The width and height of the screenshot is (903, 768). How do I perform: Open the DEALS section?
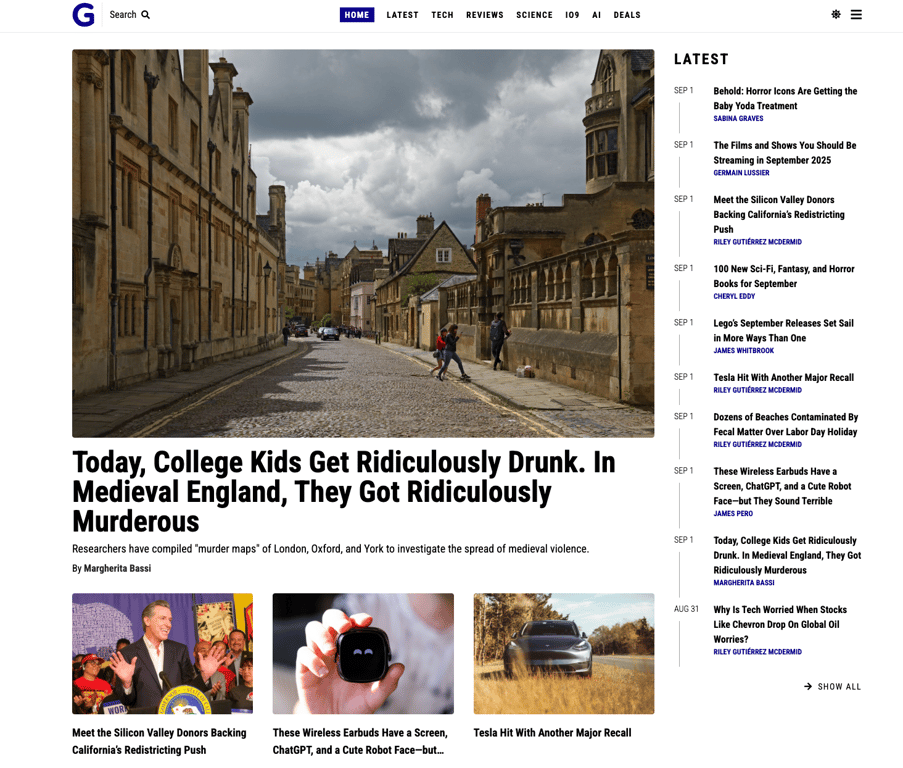tap(627, 15)
